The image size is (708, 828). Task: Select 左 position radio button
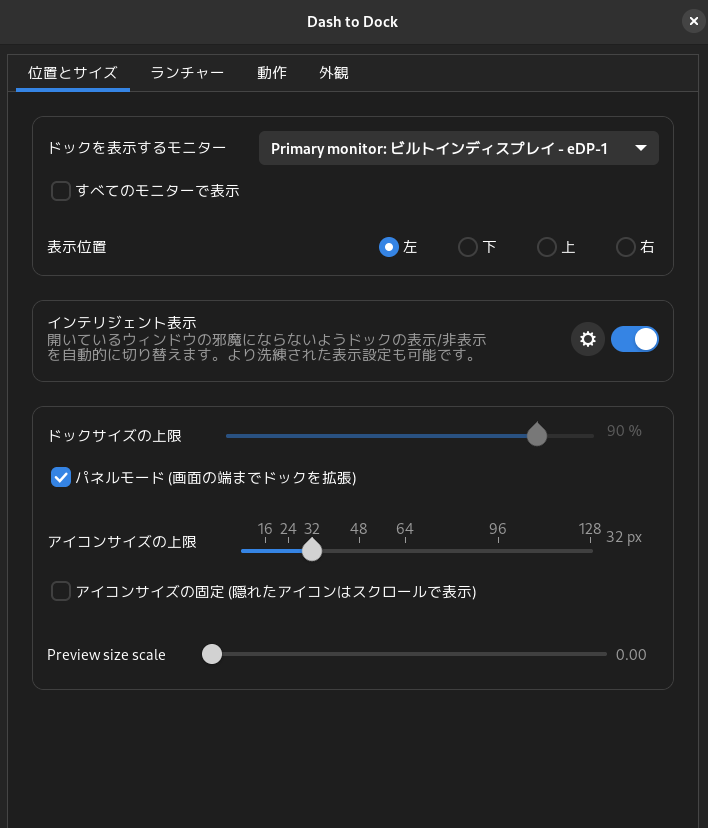tap(389, 247)
